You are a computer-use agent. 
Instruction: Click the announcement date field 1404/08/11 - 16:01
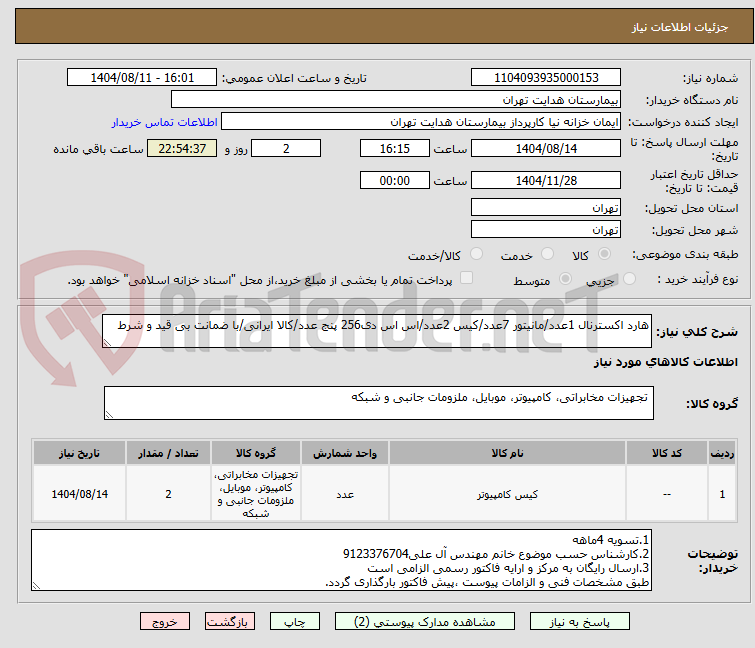142,78
